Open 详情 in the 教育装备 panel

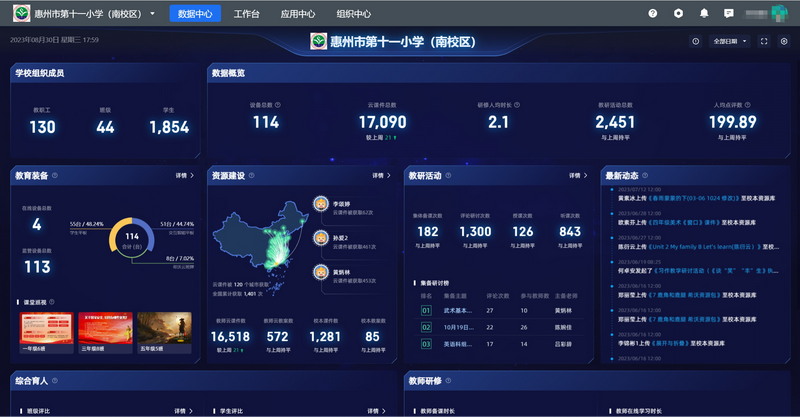(186, 176)
